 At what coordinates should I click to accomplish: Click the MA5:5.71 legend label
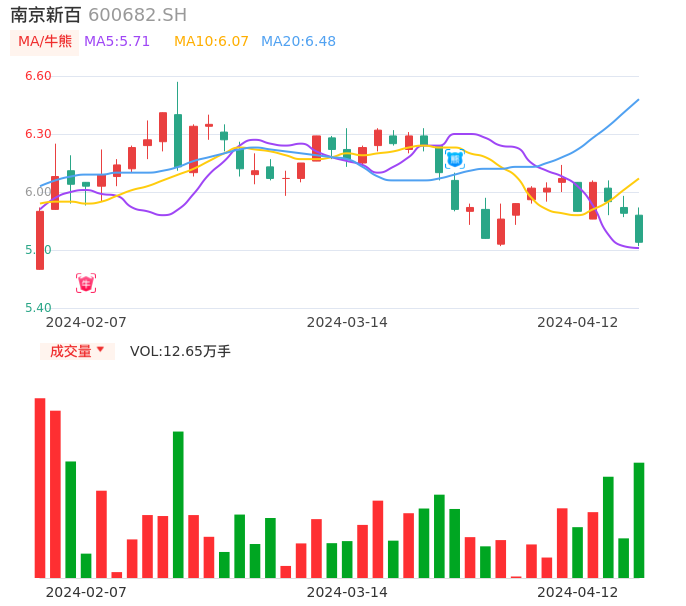point(117,42)
